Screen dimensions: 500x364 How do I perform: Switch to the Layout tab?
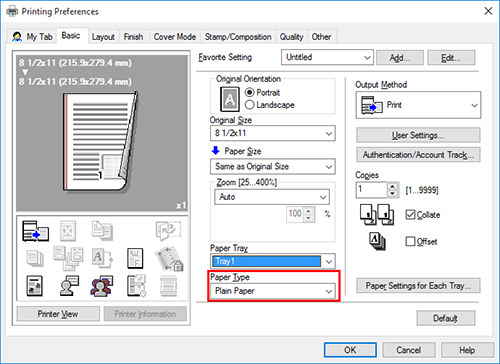[x=103, y=37]
